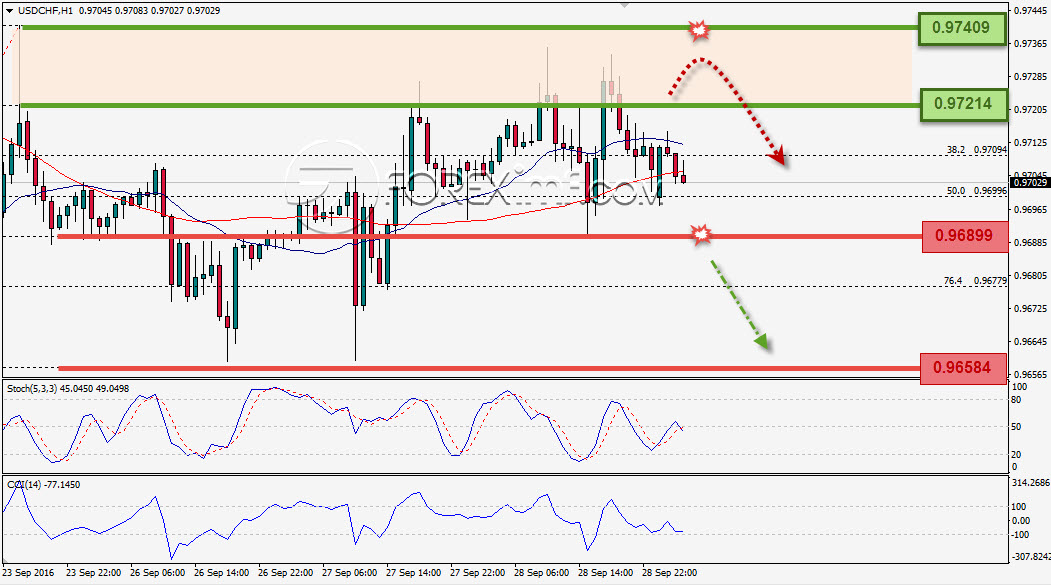Click the Stoch(5,3,3) indicator label
The image size is (1051, 585).
pos(68,389)
